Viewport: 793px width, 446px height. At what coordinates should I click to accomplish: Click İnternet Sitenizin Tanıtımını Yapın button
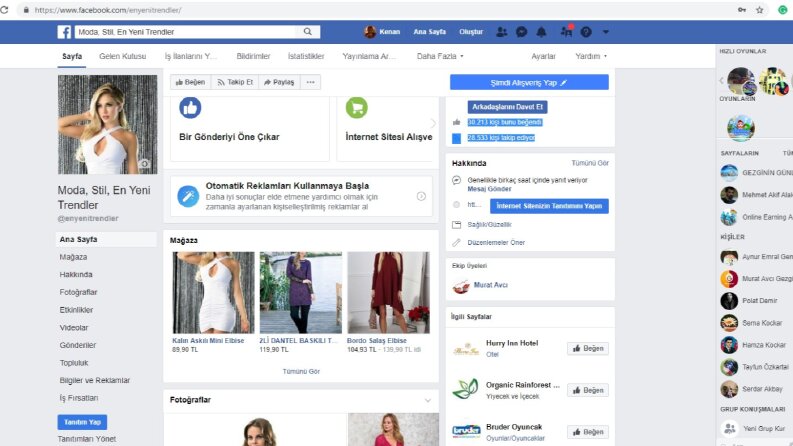(549, 206)
